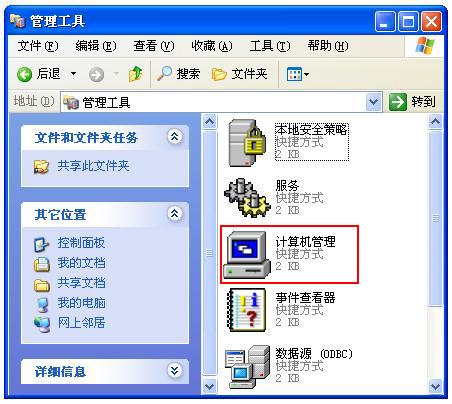
Task: Collapse the 其它位置 panel
Action: pyautogui.click(x=174, y=214)
